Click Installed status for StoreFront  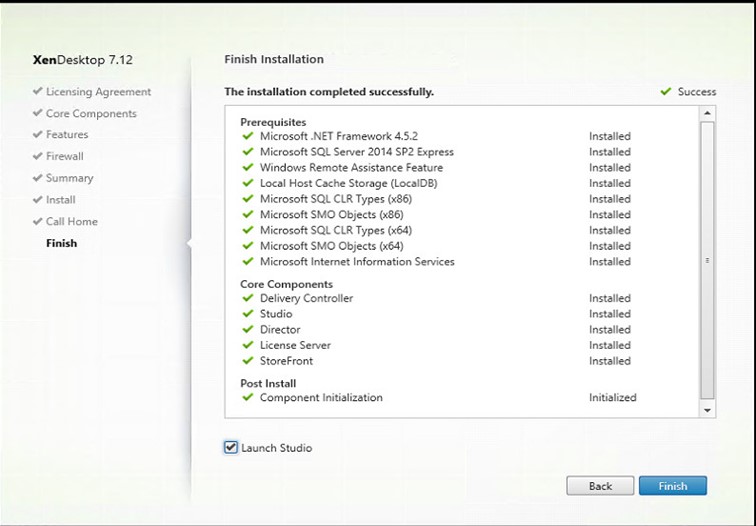609,361
